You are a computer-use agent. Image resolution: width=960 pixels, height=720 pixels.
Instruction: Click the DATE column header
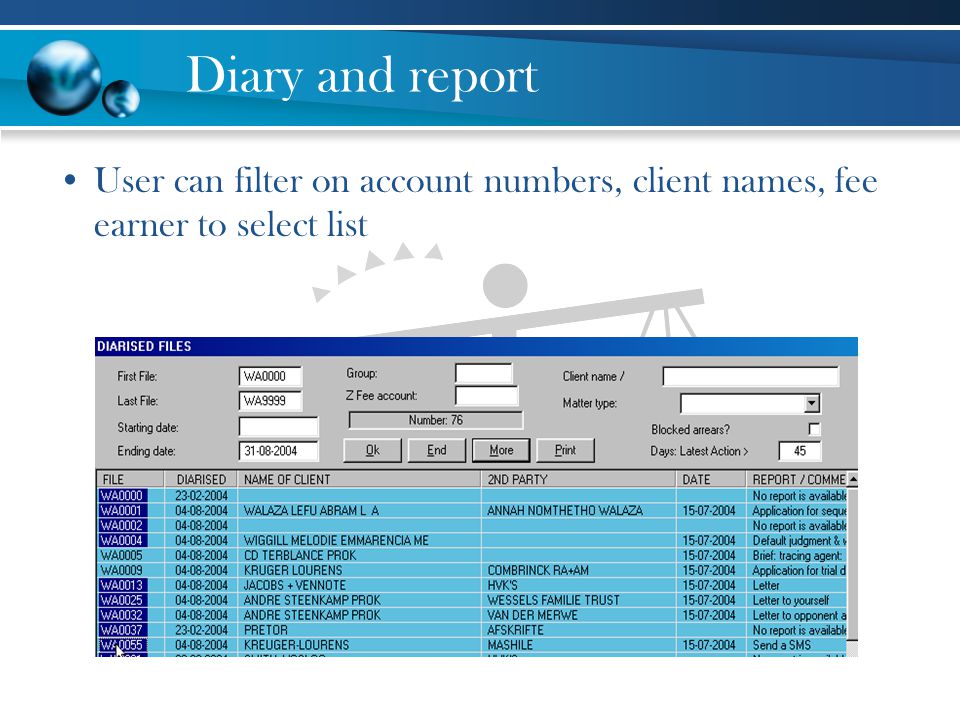711,479
